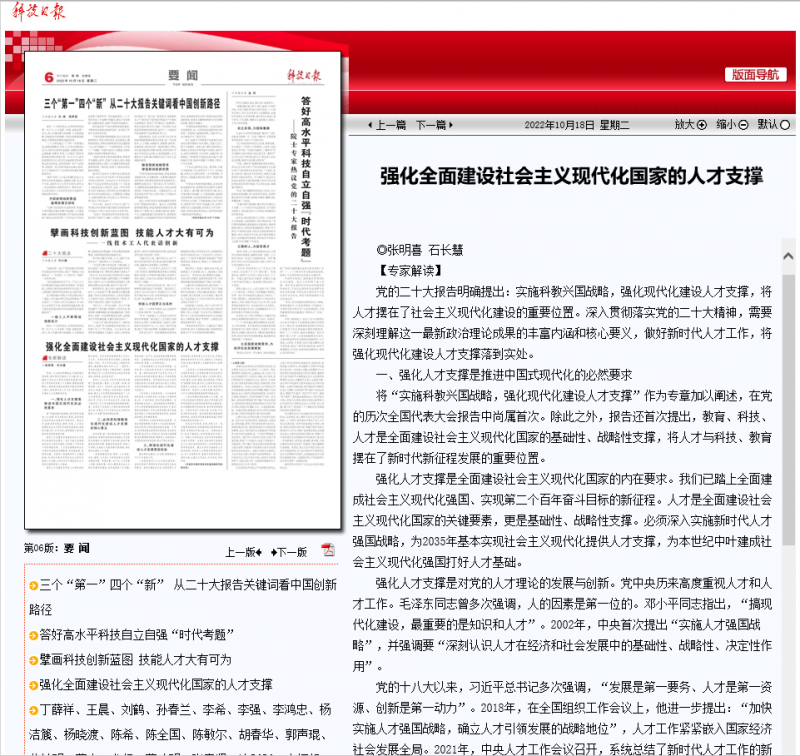Click the author line 张明喜 石长慧
Viewport: 800px width, 756px height.
(419, 250)
